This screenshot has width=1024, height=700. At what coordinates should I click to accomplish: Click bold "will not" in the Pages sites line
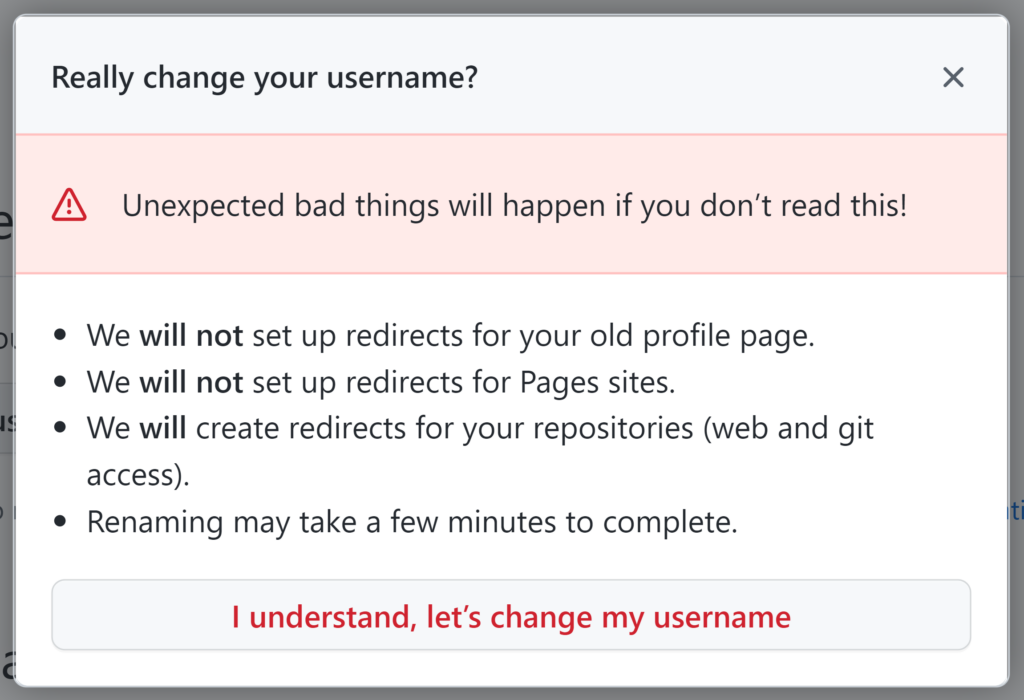point(191,382)
